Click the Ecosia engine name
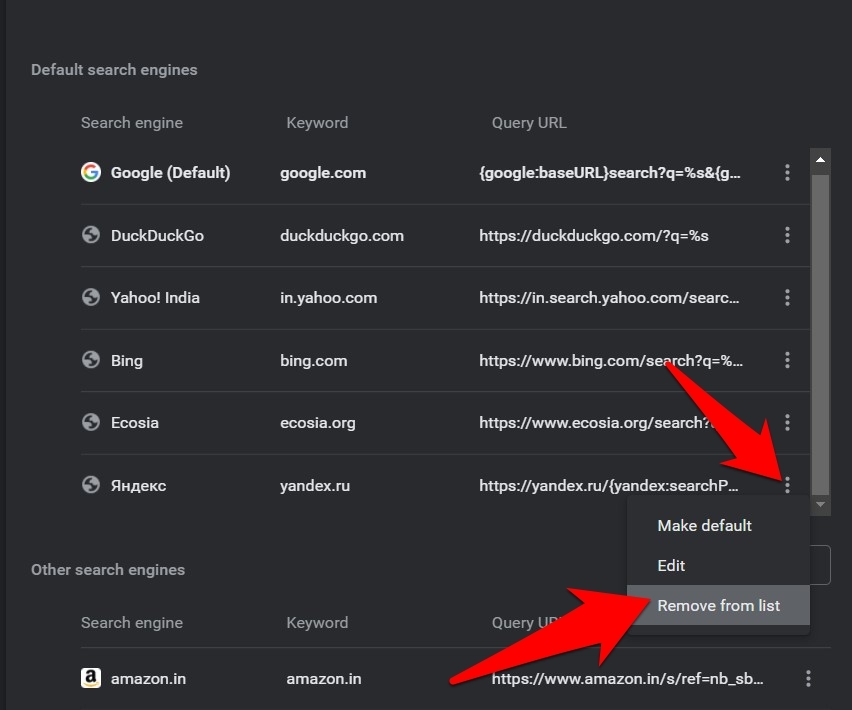The height and width of the screenshot is (710, 852). [135, 423]
